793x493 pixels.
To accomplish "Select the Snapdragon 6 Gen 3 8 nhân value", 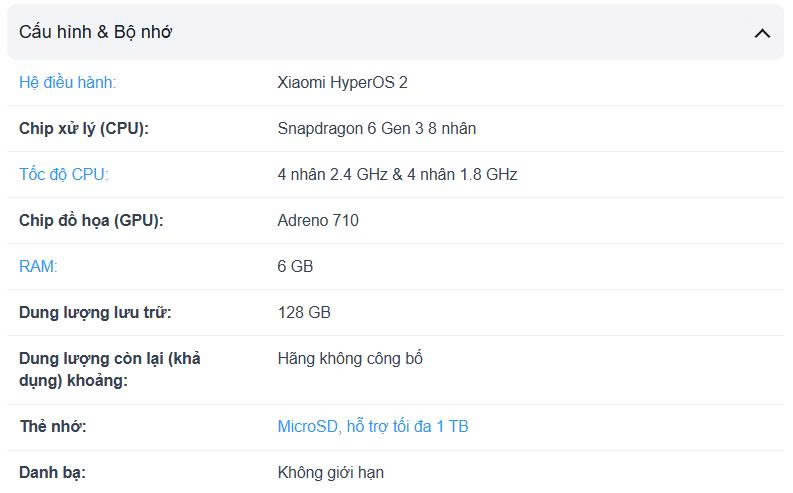I will pyautogui.click(x=376, y=128).
